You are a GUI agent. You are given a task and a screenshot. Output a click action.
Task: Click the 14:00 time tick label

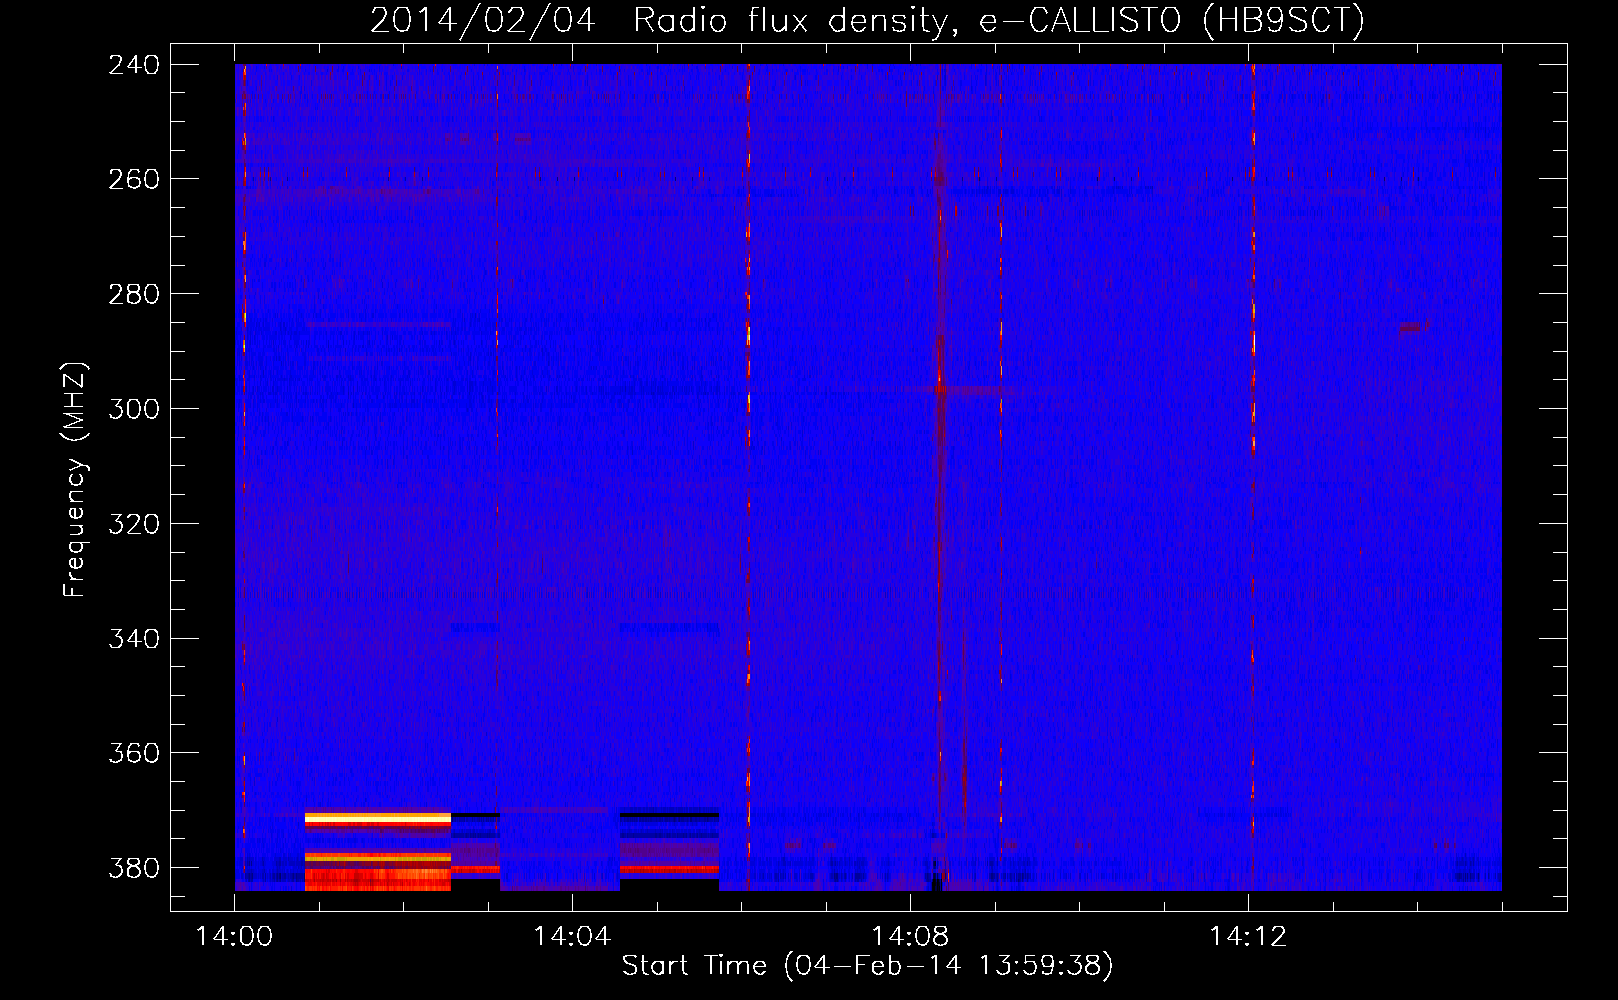click(234, 937)
